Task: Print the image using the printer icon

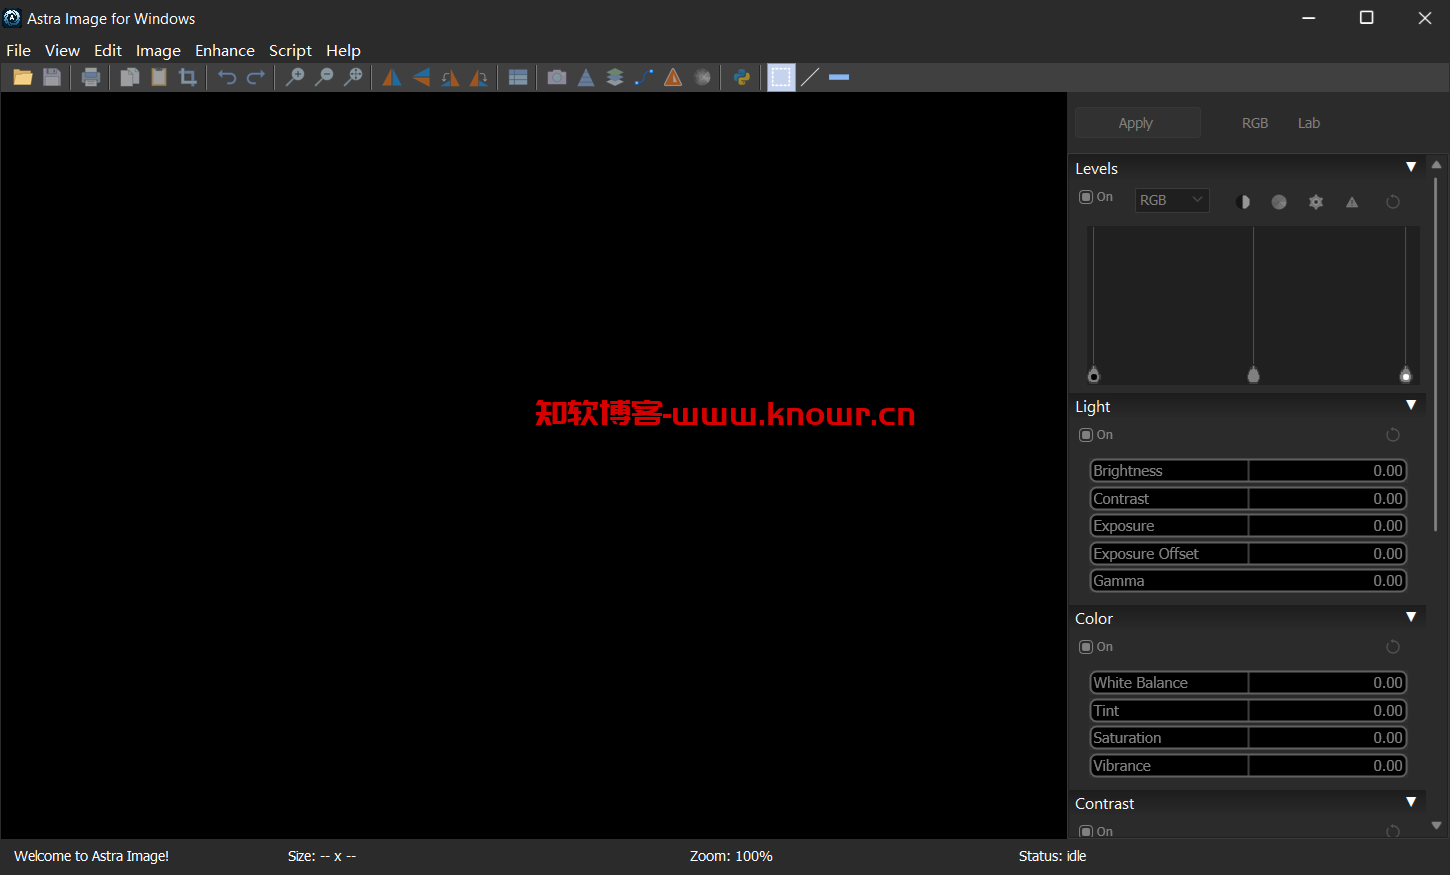Action: (x=91, y=77)
